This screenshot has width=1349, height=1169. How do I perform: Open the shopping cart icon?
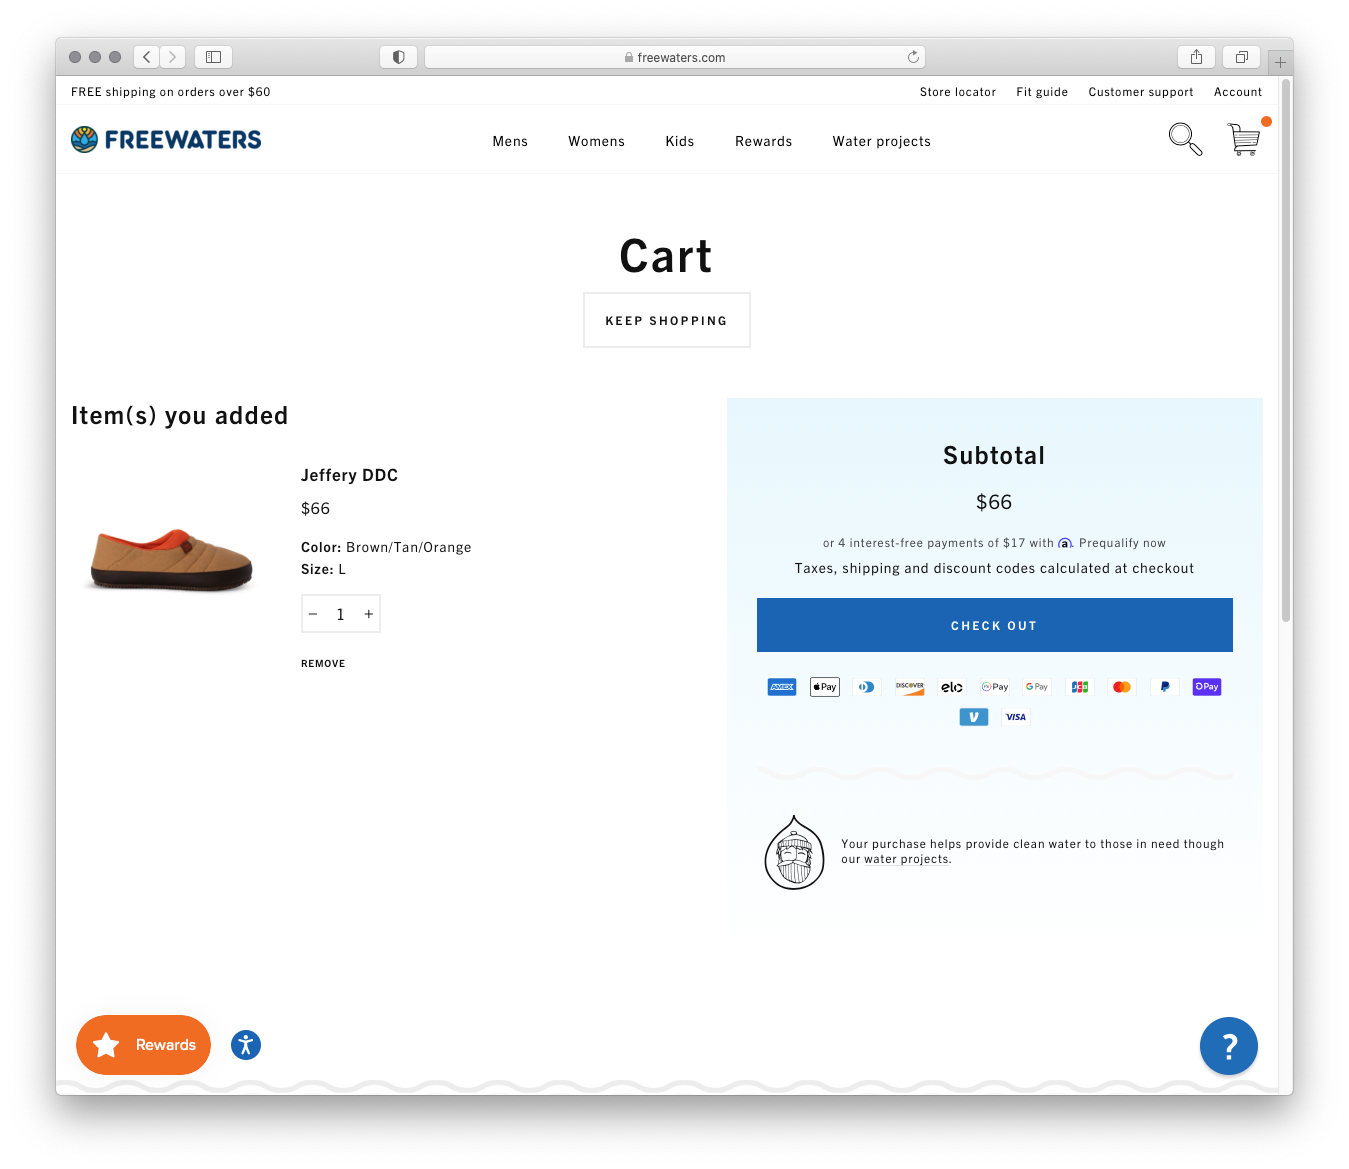click(x=1244, y=139)
